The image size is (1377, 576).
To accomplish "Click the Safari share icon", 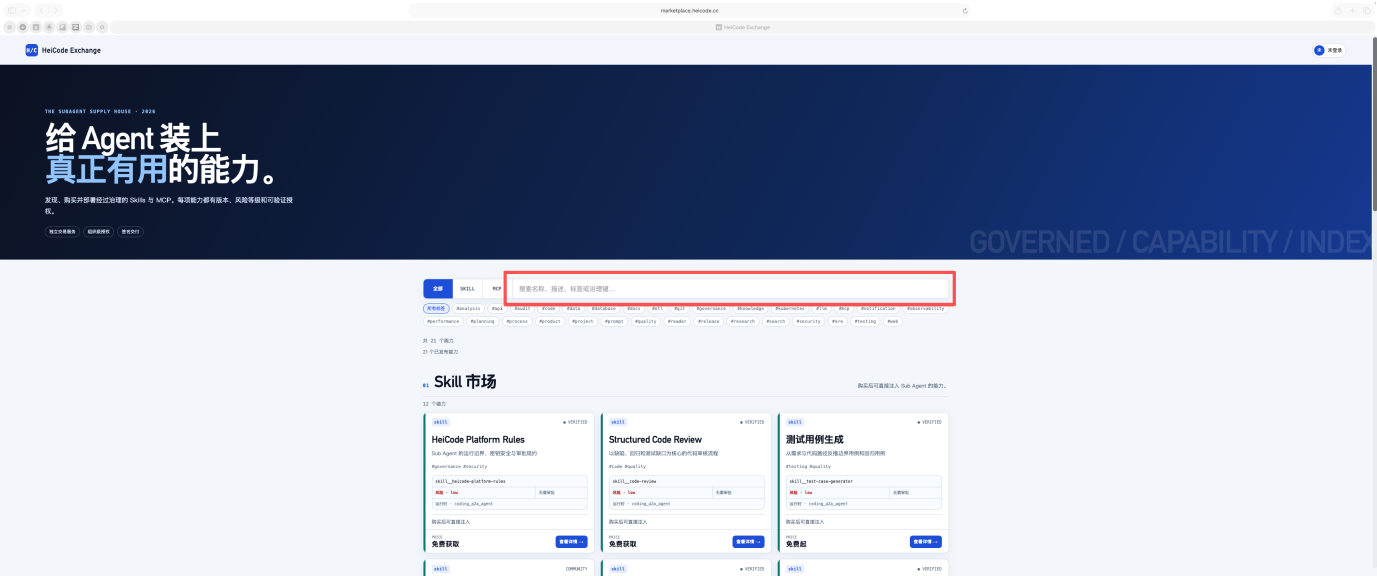I will click(x=1338, y=10).
